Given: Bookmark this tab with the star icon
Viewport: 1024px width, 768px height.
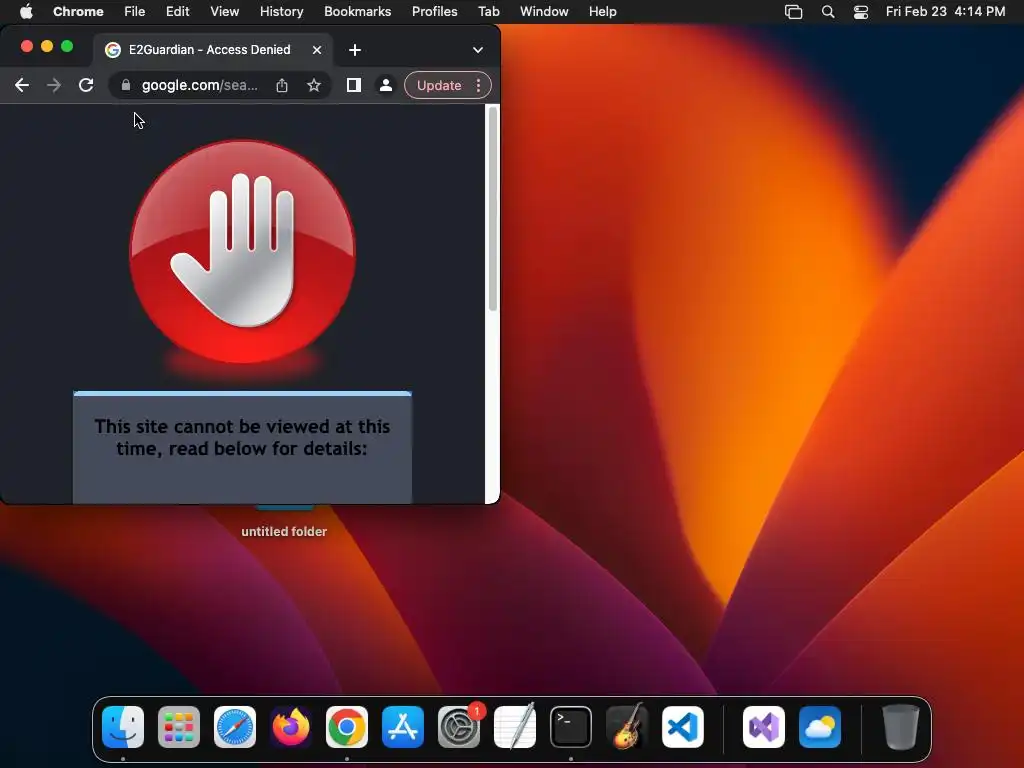Looking at the screenshot, I should 314,86.
